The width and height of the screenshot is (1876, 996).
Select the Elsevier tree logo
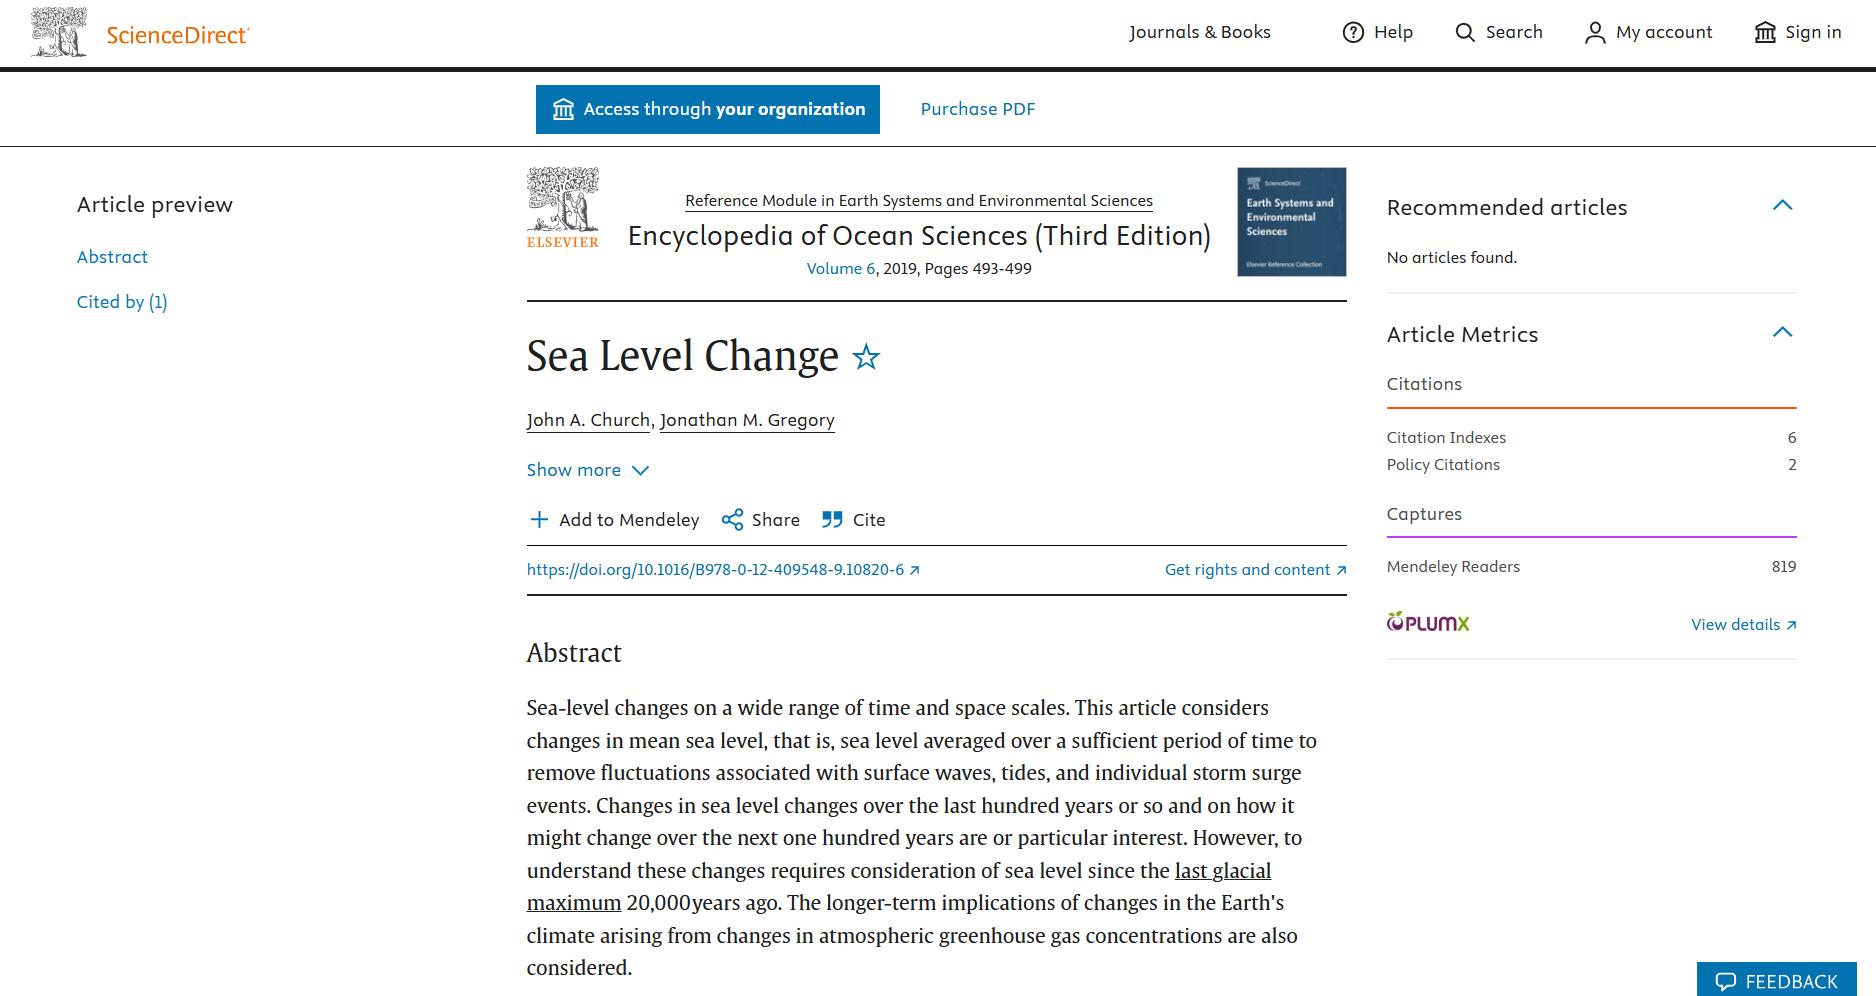[x=562, y=207]
